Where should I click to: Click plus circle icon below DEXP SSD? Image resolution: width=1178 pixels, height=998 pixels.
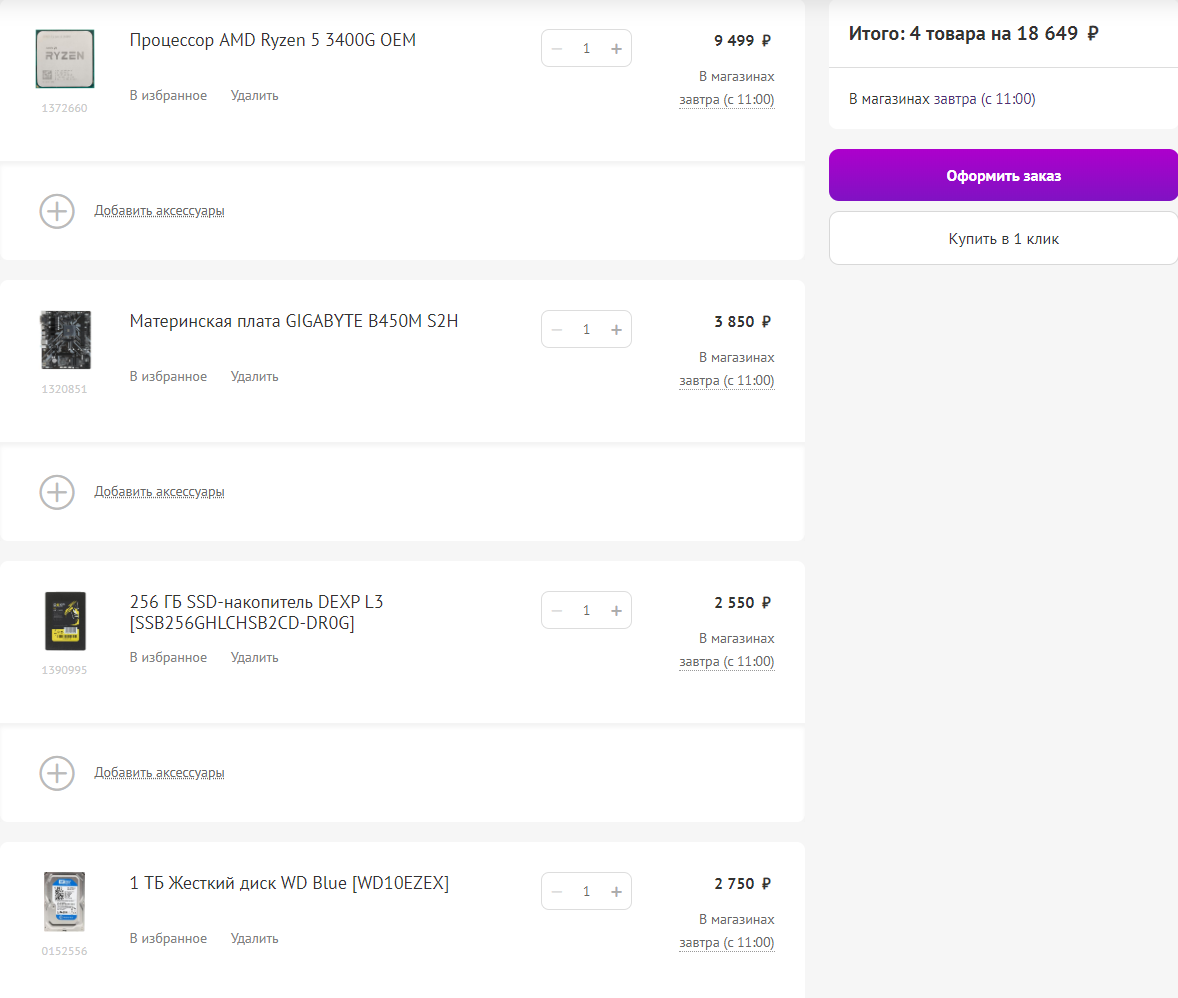[x=57, y=773]
